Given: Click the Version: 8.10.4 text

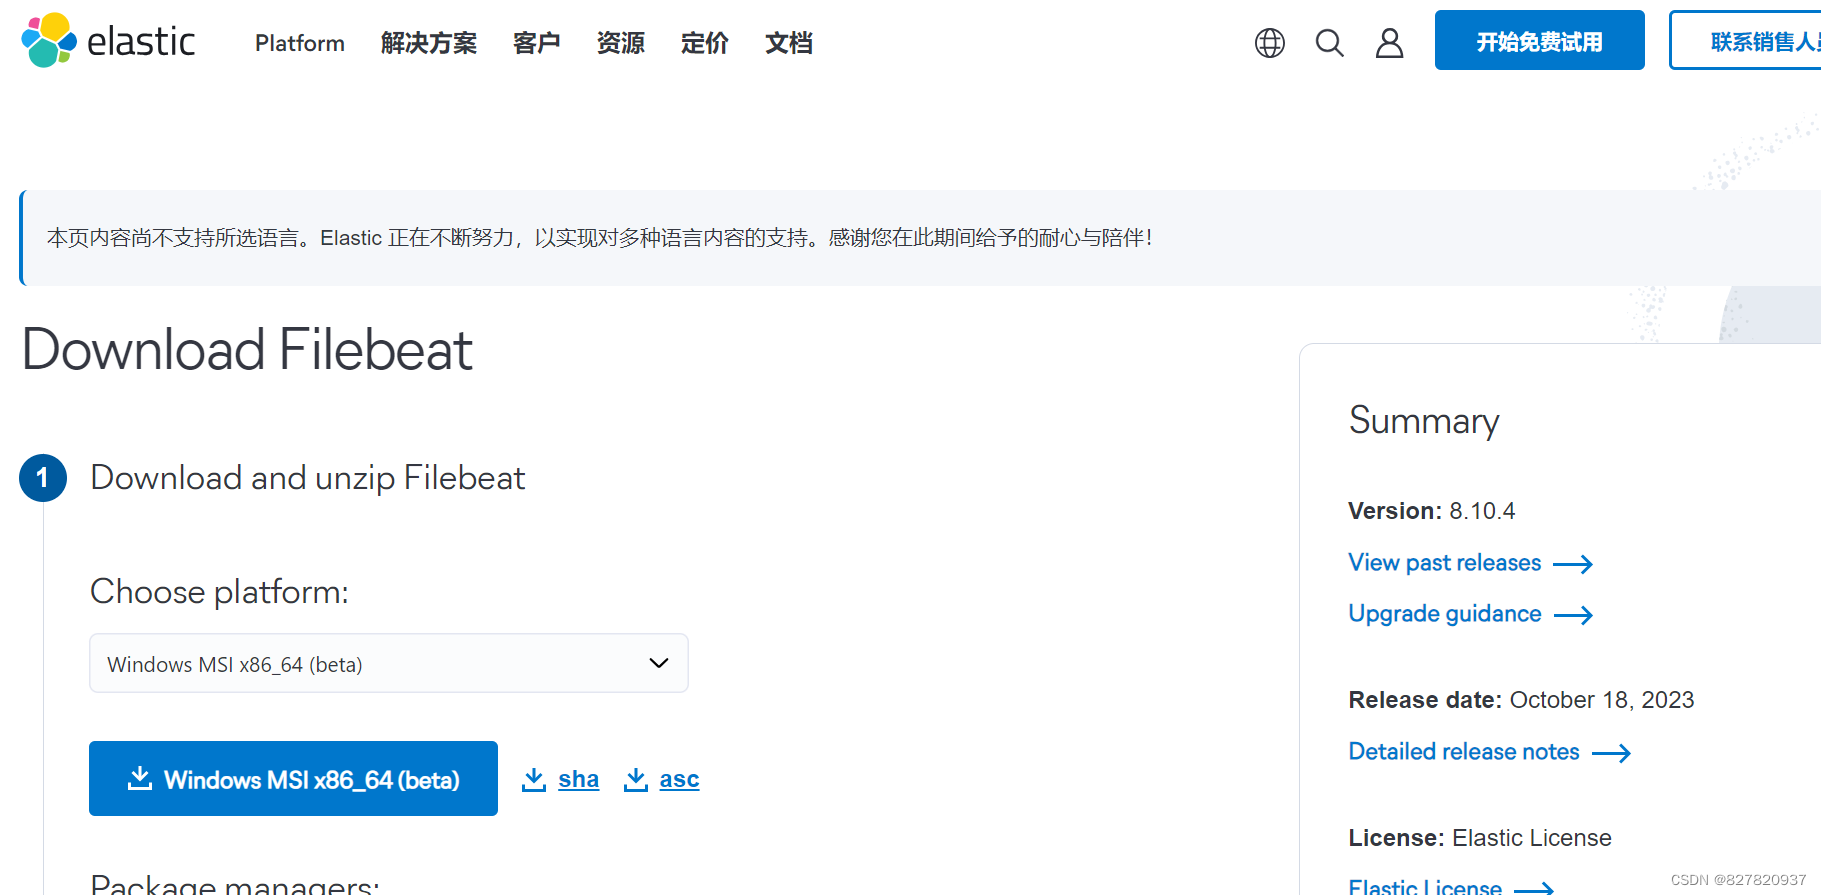Looking at the screenshot, I should pos(1432,511).
